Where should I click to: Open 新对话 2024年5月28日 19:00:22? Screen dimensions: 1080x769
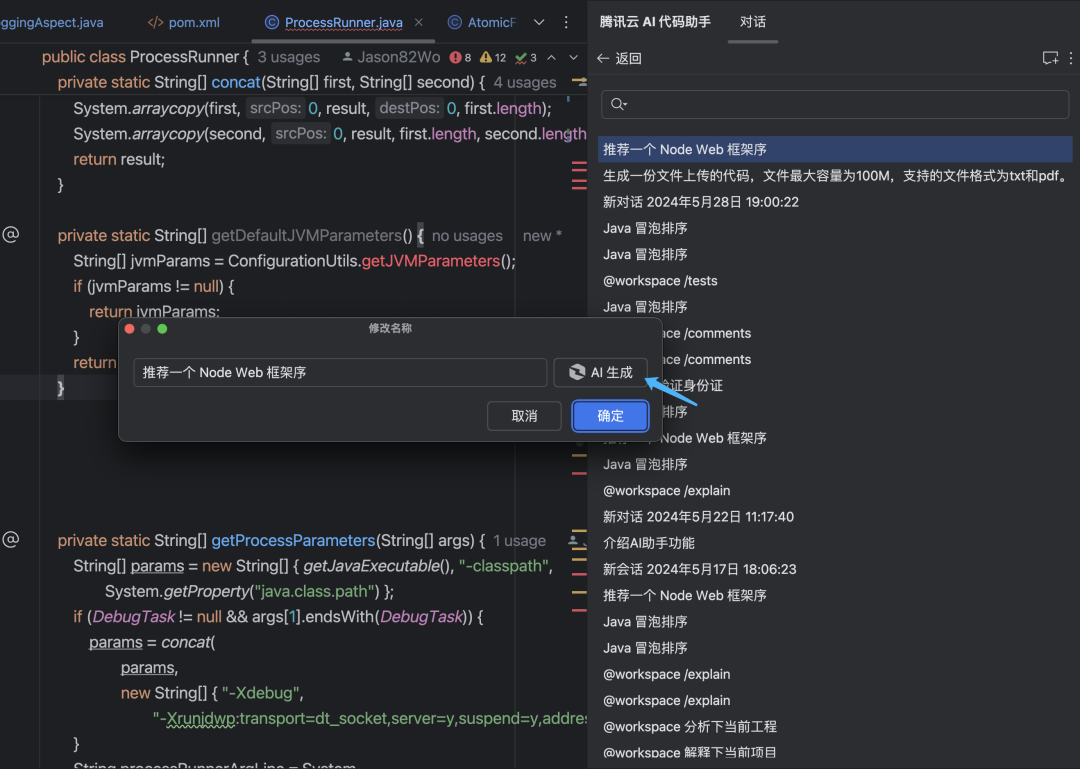(700, 202)
